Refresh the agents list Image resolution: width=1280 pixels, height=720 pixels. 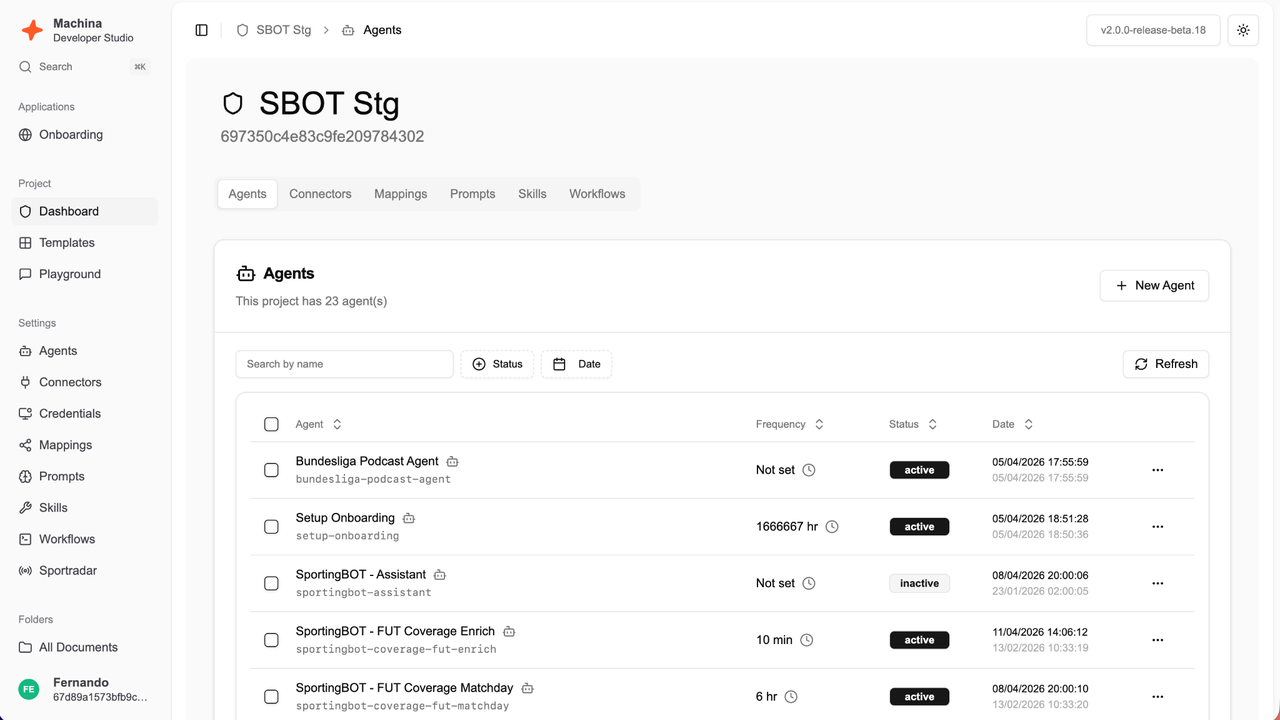[1166, 364]
